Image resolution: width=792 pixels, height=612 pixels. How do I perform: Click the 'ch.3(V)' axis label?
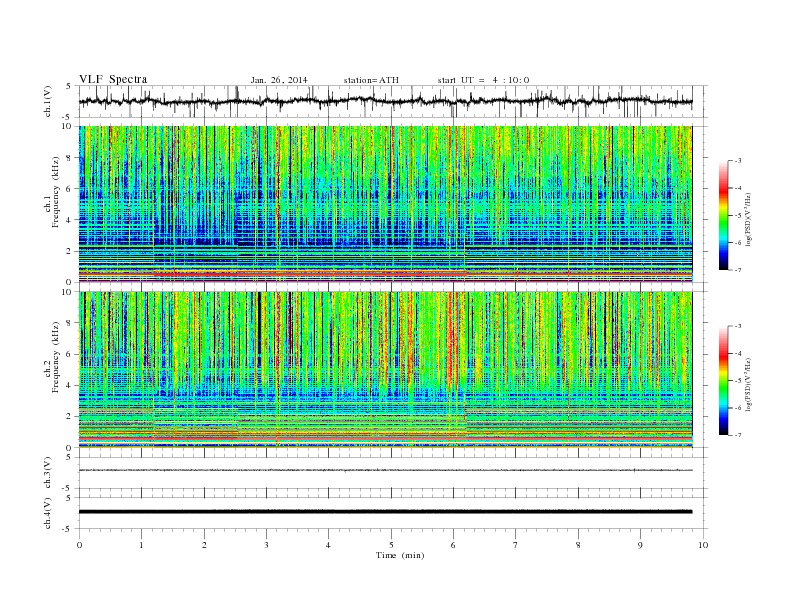(x=48, y=473)
